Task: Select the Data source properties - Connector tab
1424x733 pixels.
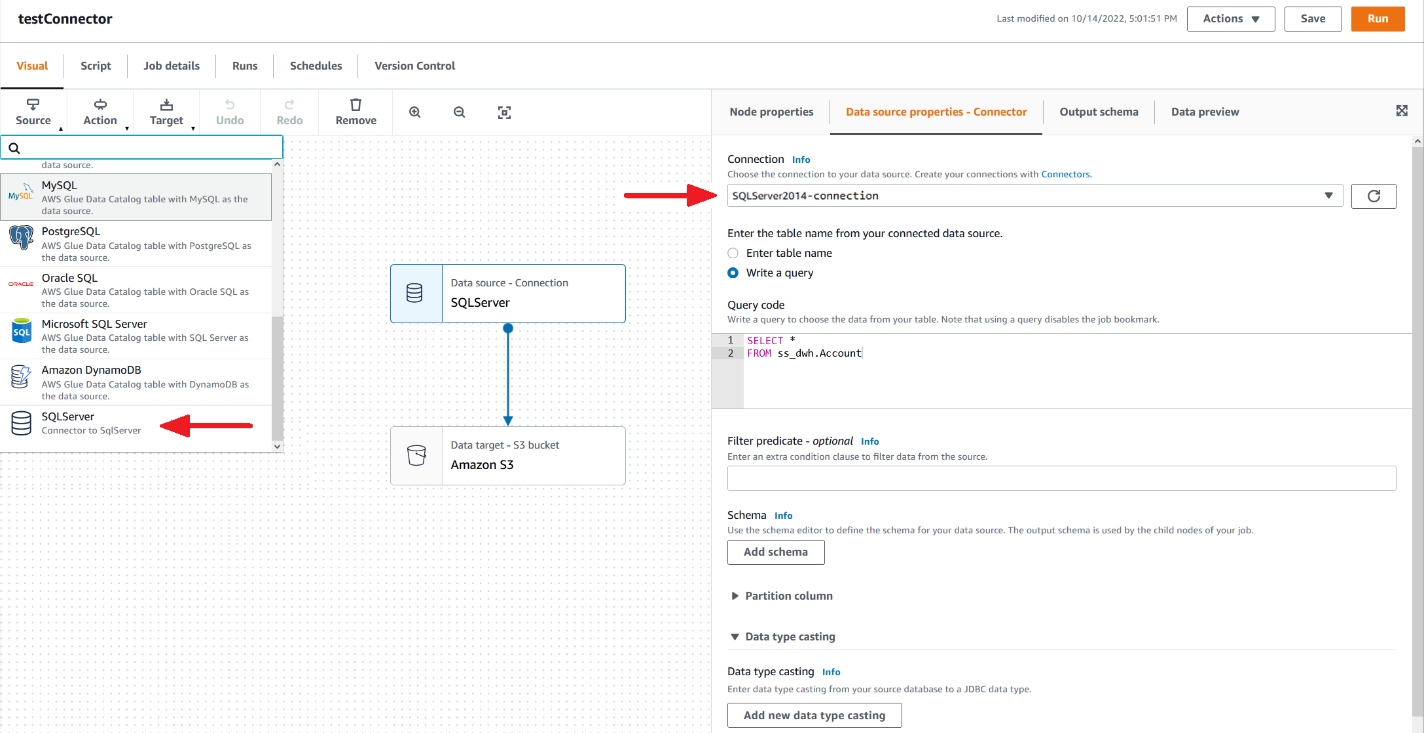Action: click(936, 112)
